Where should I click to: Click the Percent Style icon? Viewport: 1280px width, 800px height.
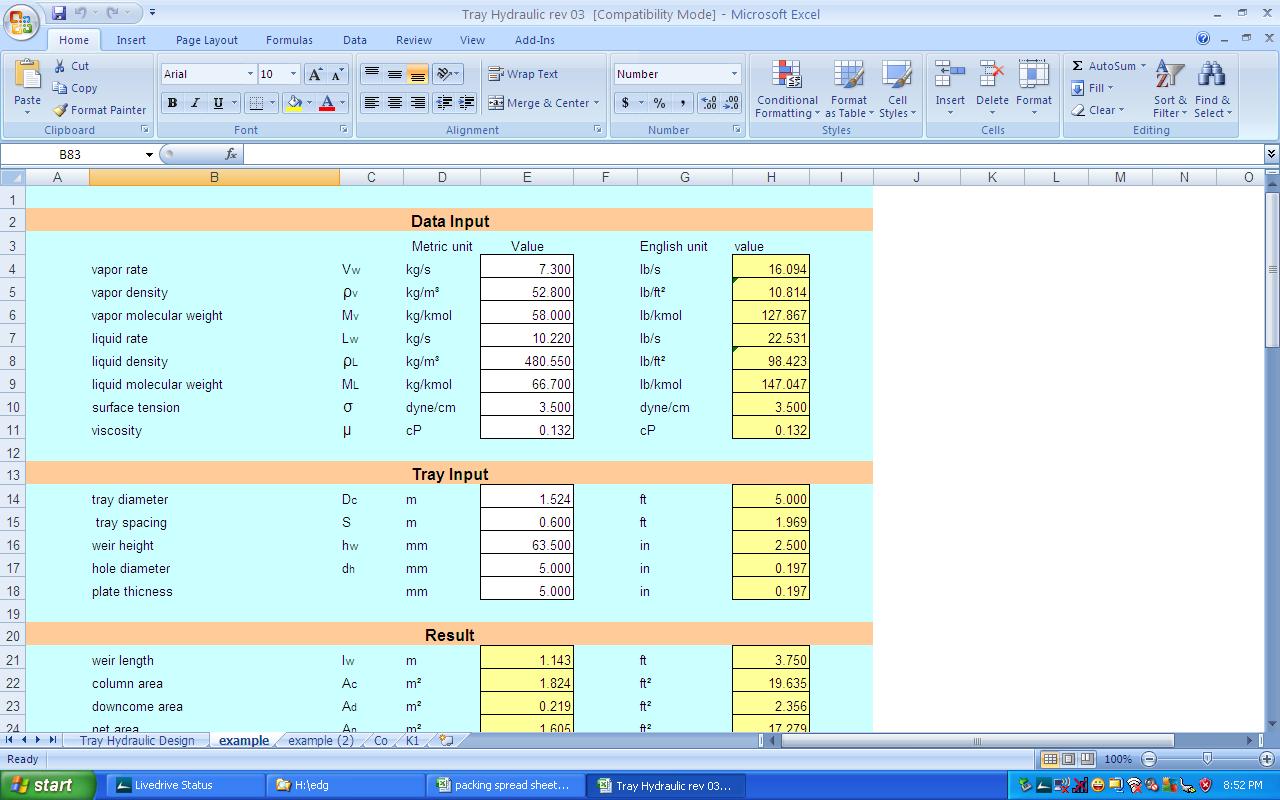point(659,103)
